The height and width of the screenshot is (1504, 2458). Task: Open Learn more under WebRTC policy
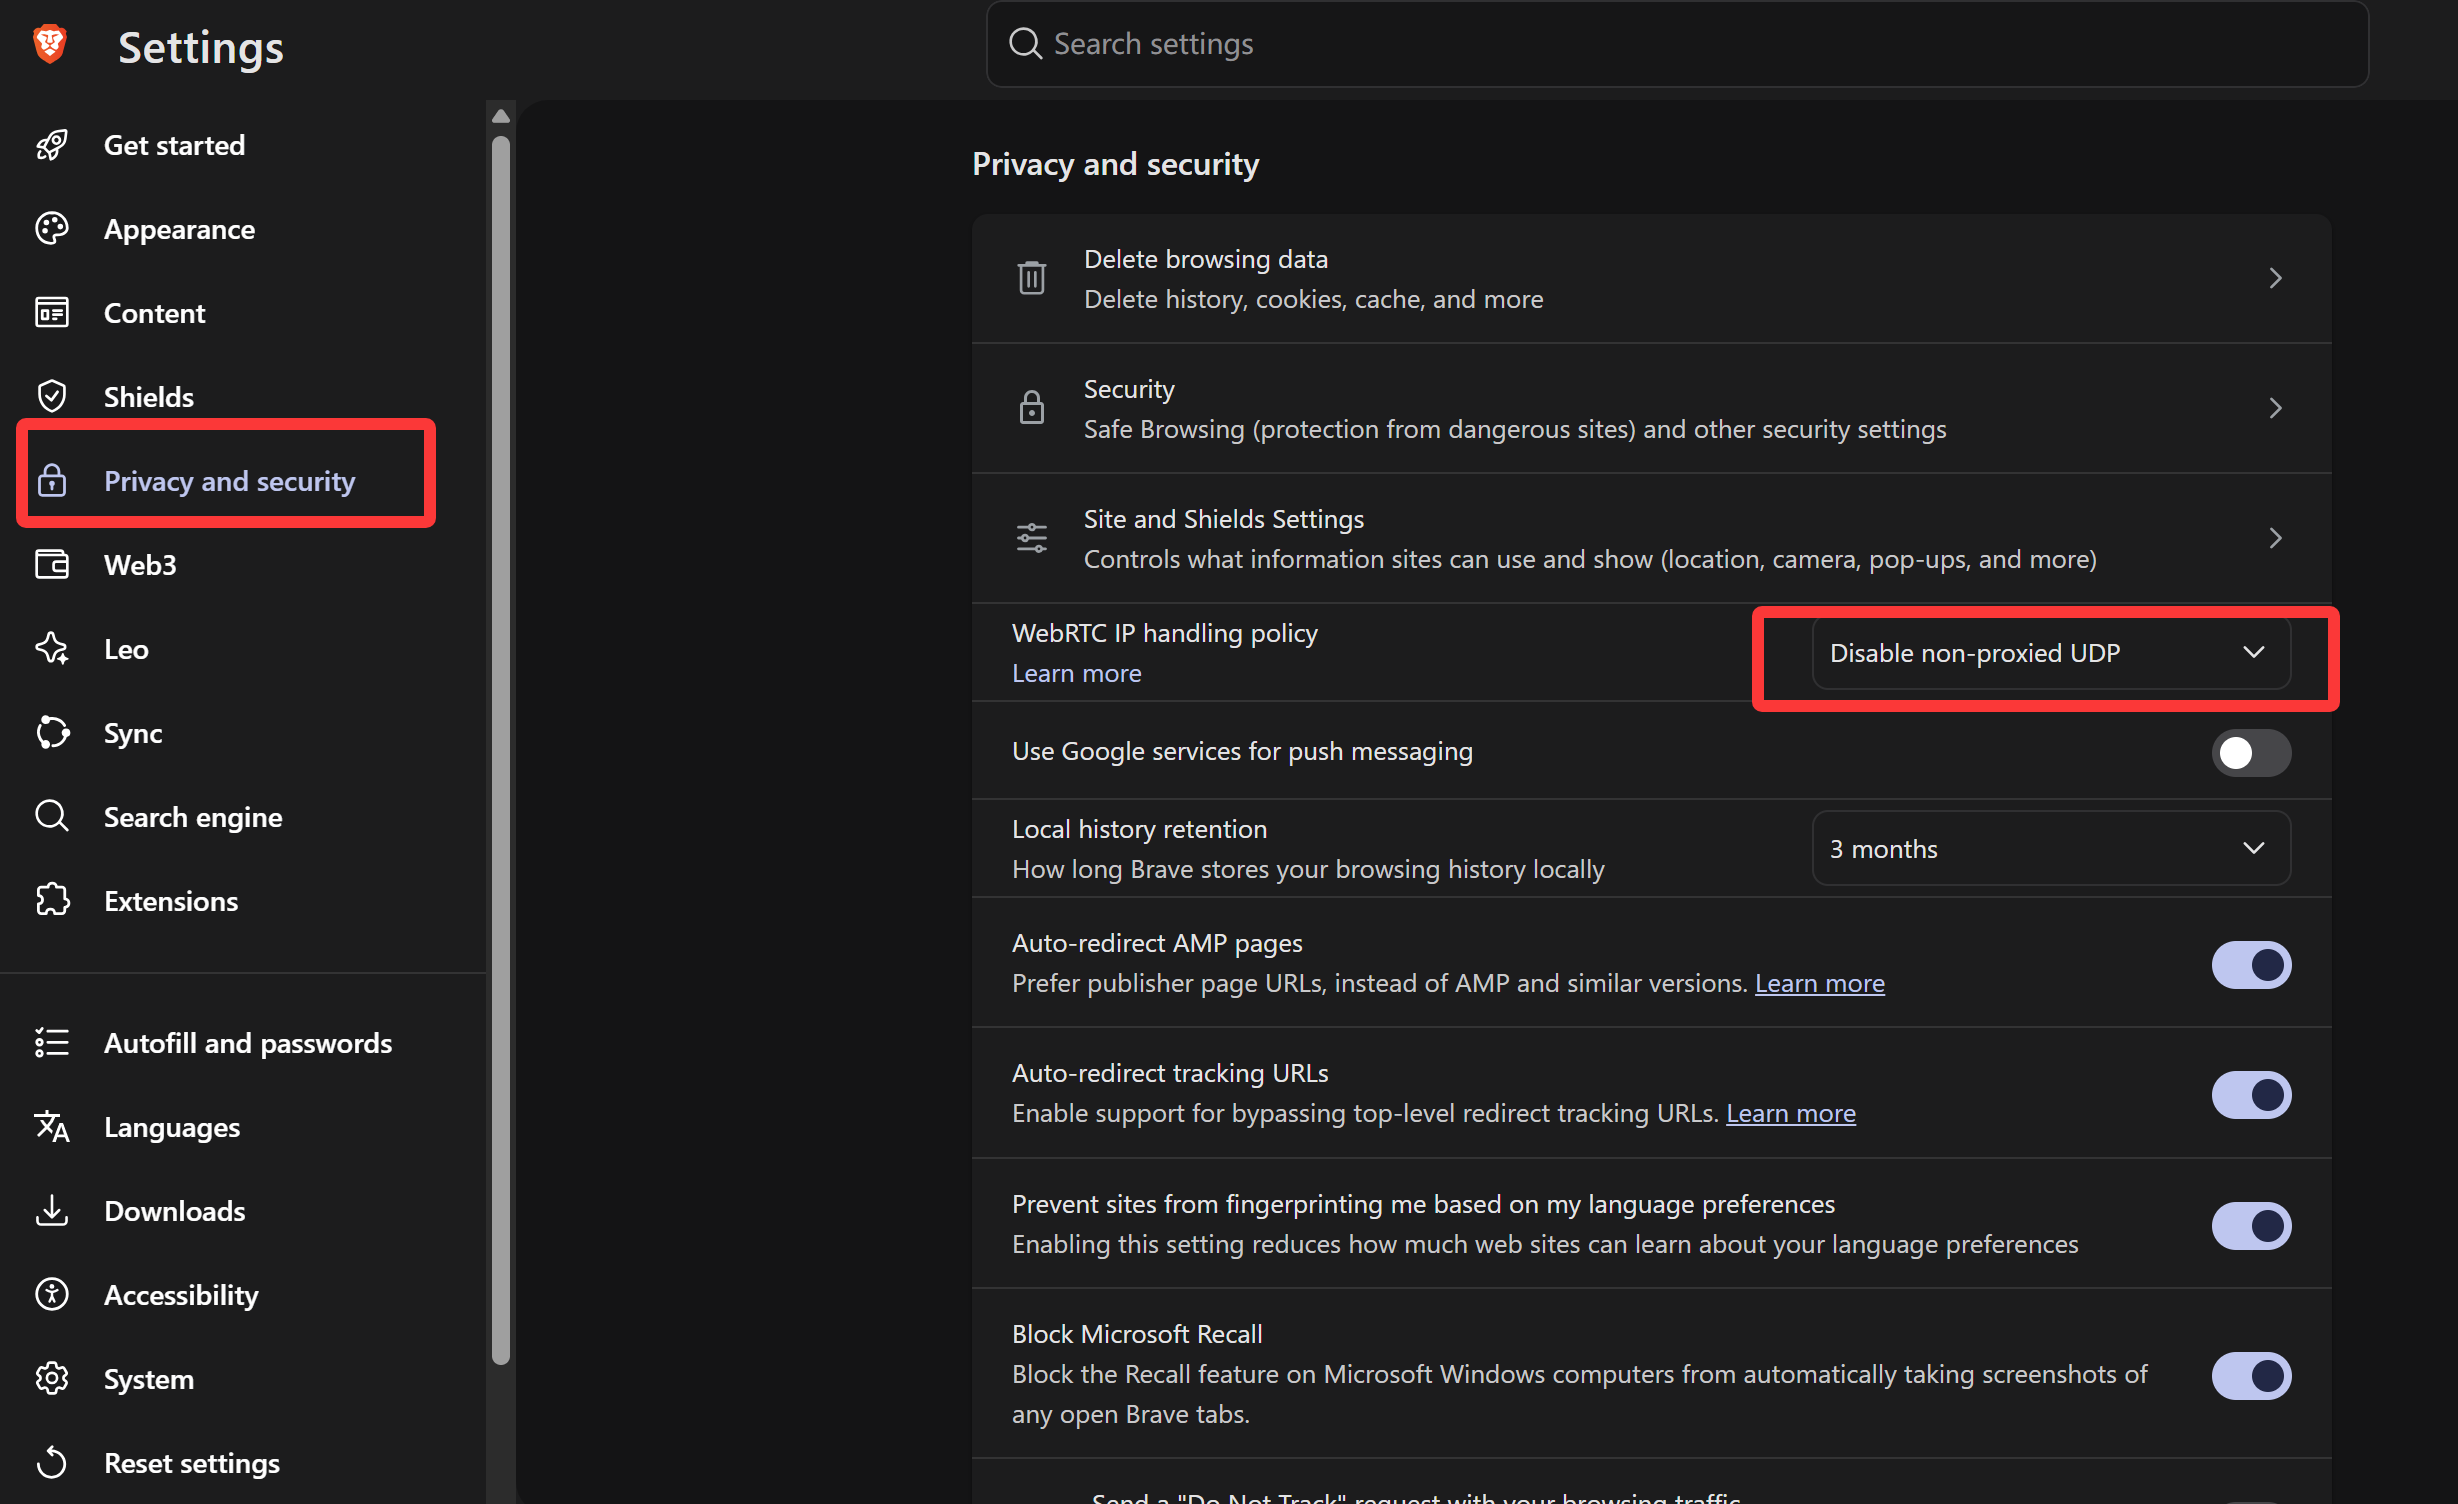click(1076, 673)
